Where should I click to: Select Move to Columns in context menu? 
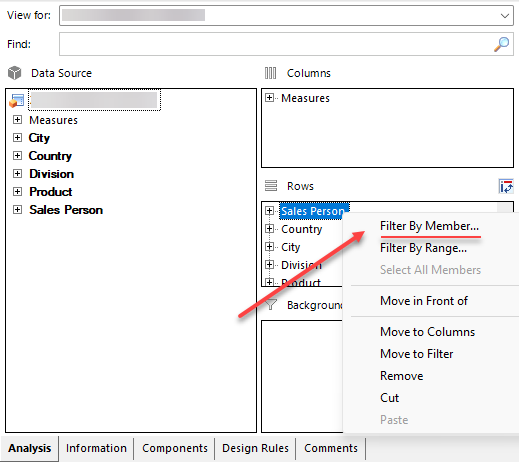point(428,332)
